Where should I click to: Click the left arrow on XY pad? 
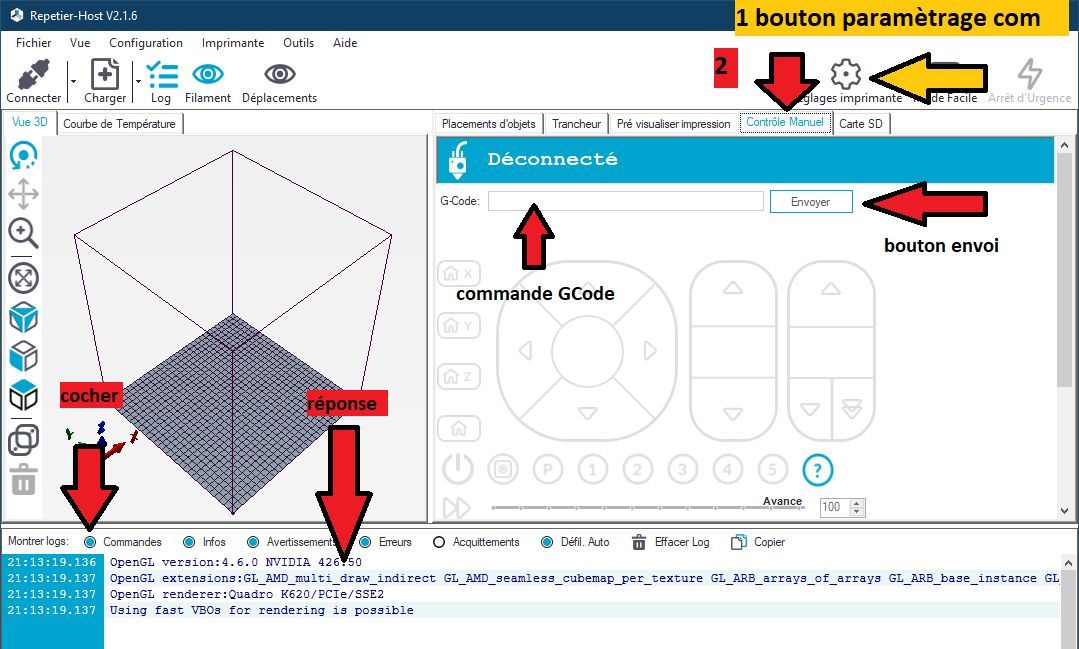click(526, 351)
